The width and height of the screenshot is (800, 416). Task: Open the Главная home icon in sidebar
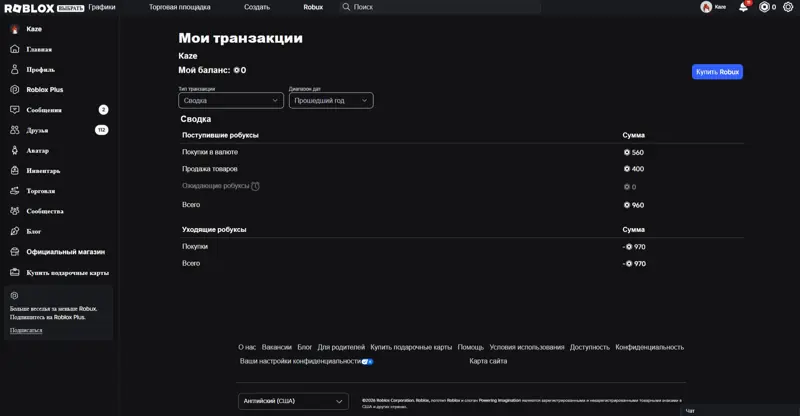[15, 49]
